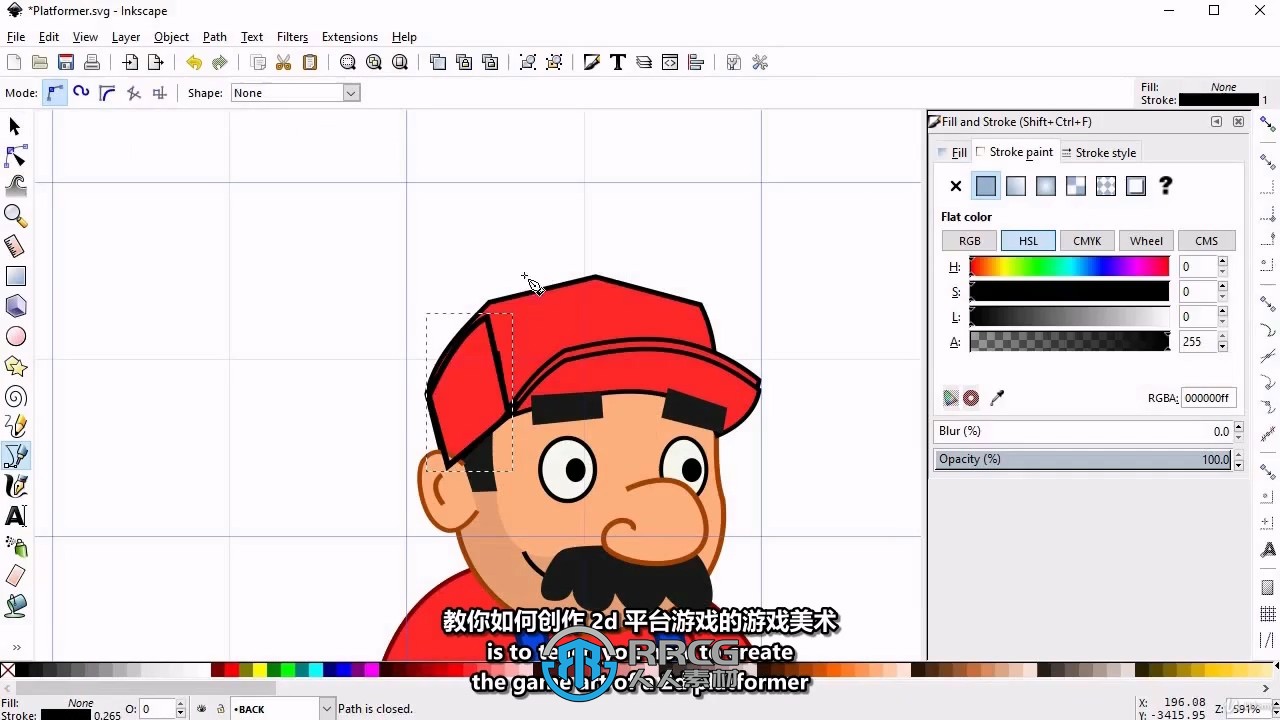Viewport: 1280px width, 720px height.
Task: Select the Text tool in toolbox
Action: [15, 516]
